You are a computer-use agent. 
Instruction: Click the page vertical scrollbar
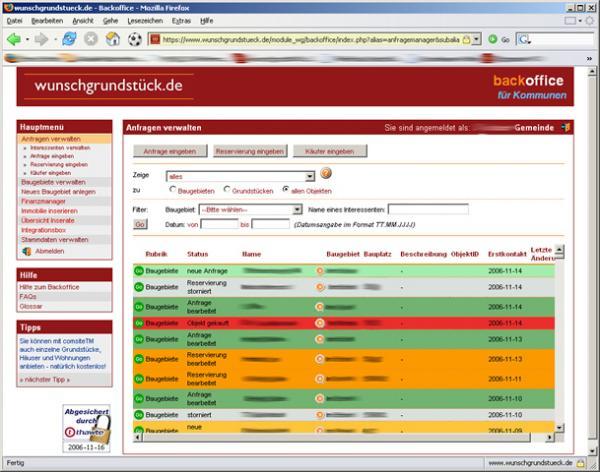pos(592,259)
